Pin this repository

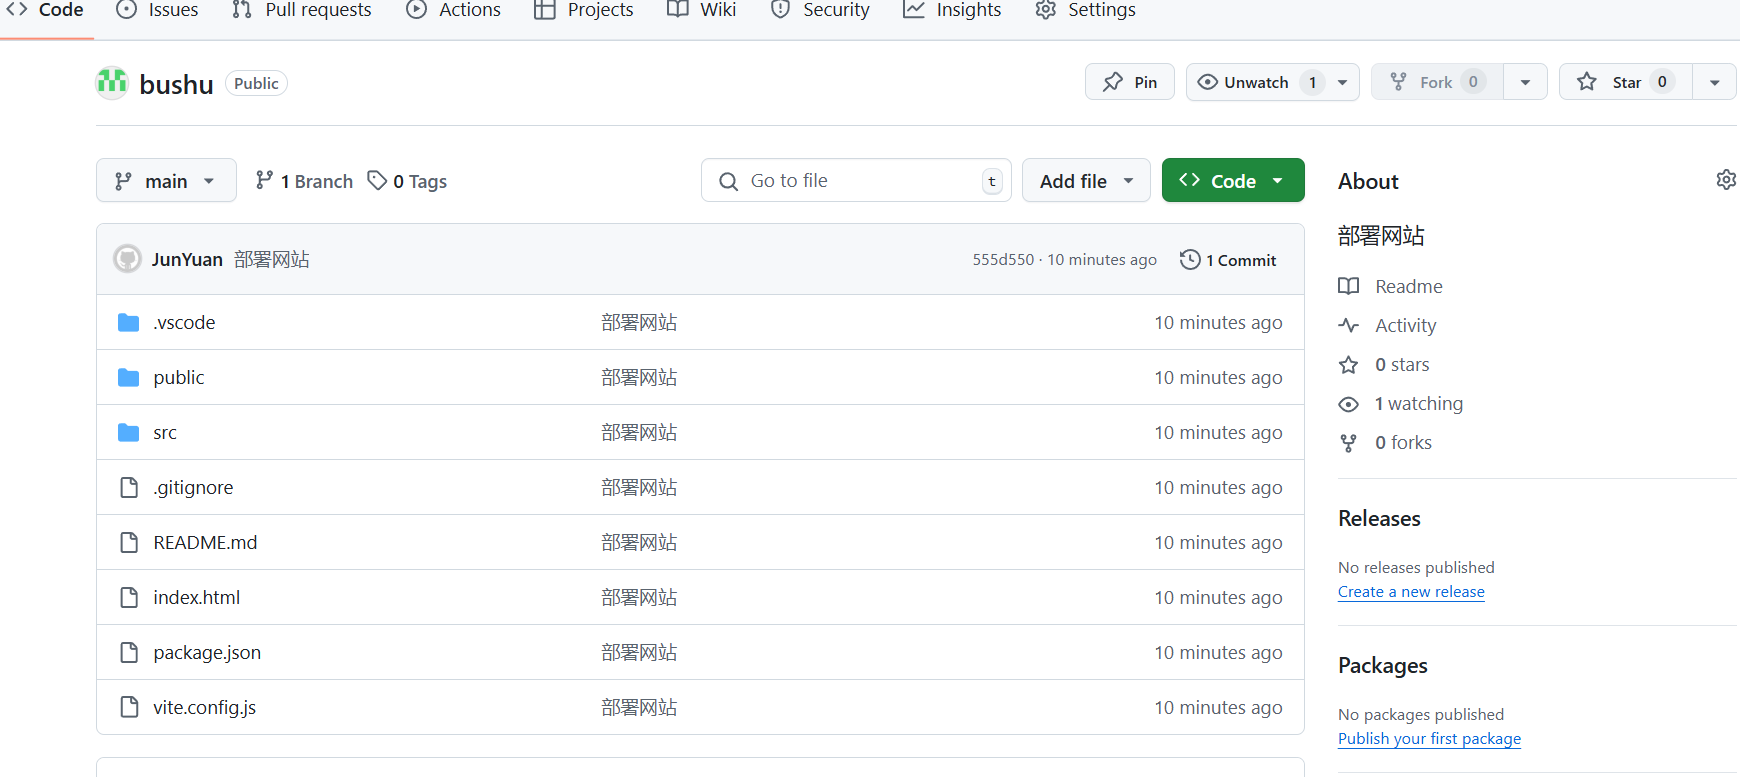tap(1130, 82)
